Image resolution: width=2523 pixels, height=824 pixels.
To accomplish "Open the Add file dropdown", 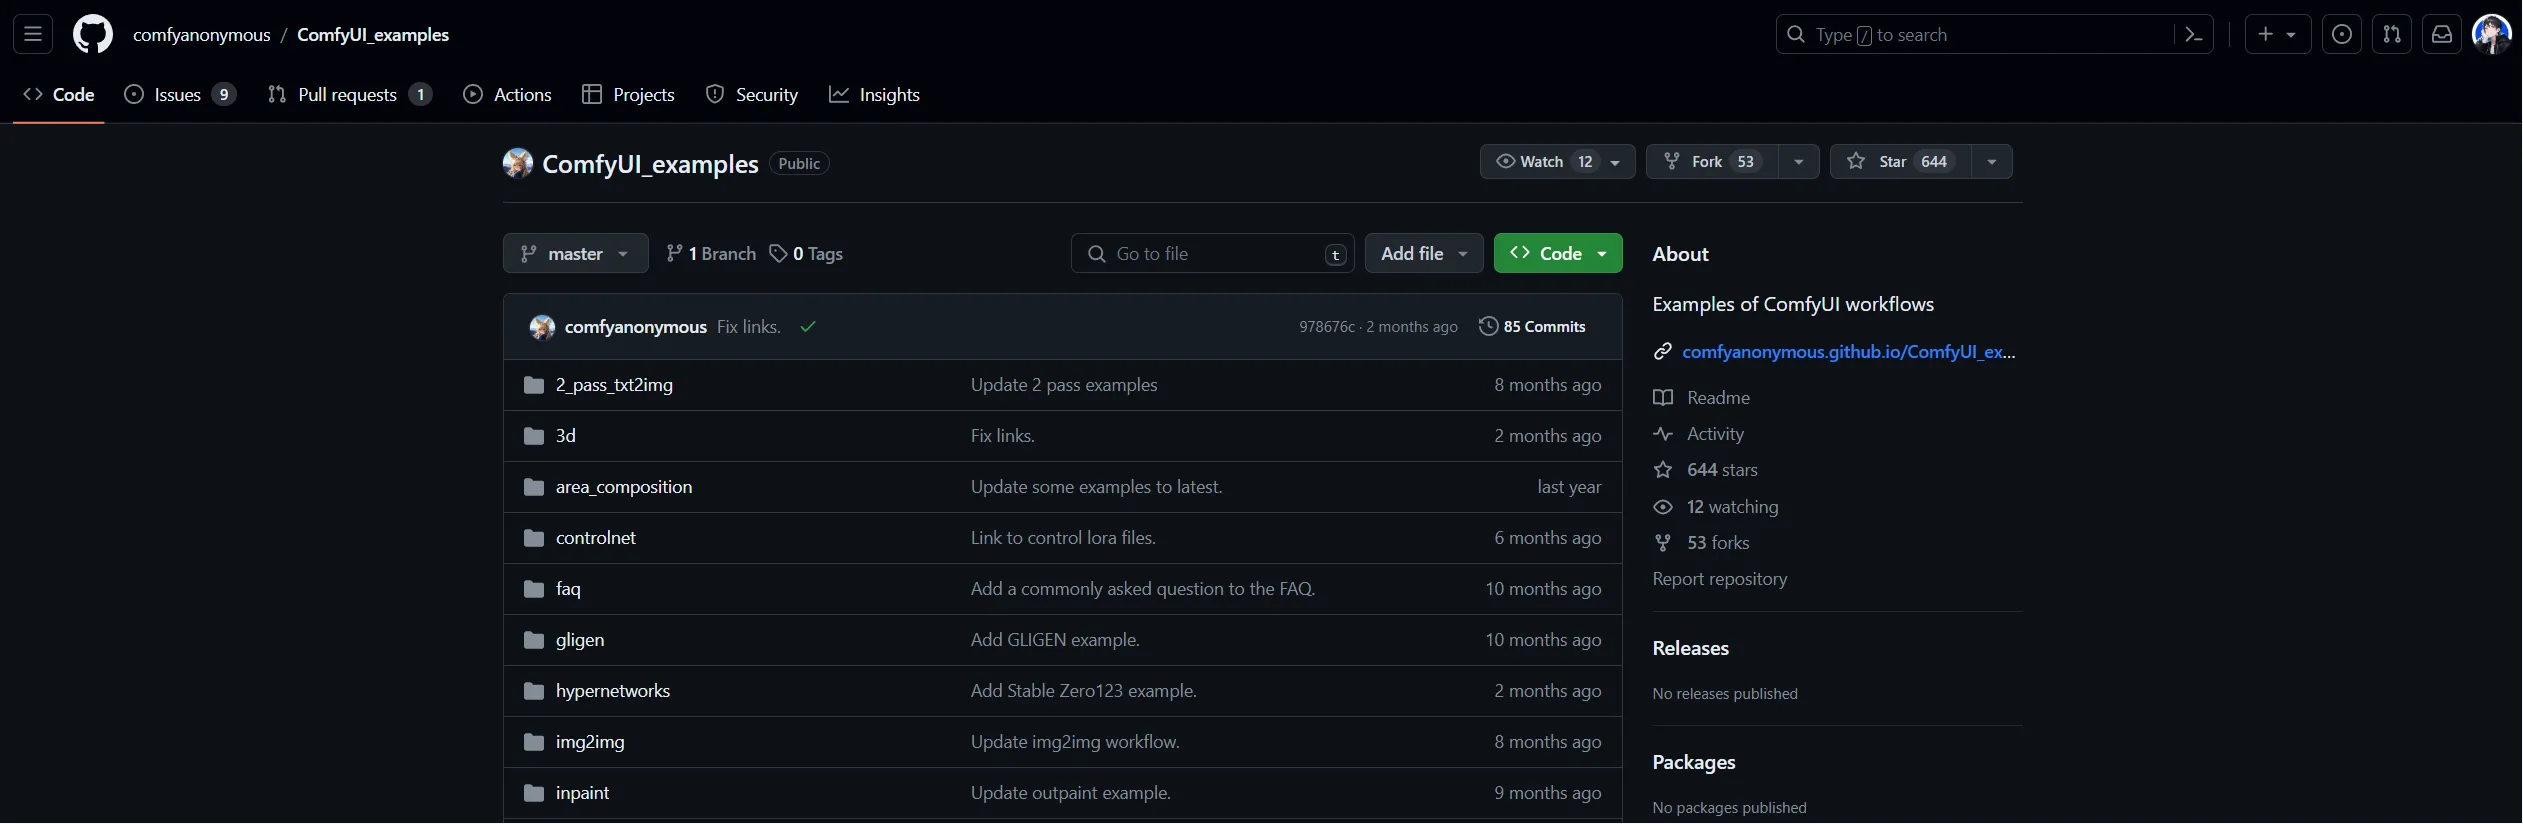I will point(1423,254).
